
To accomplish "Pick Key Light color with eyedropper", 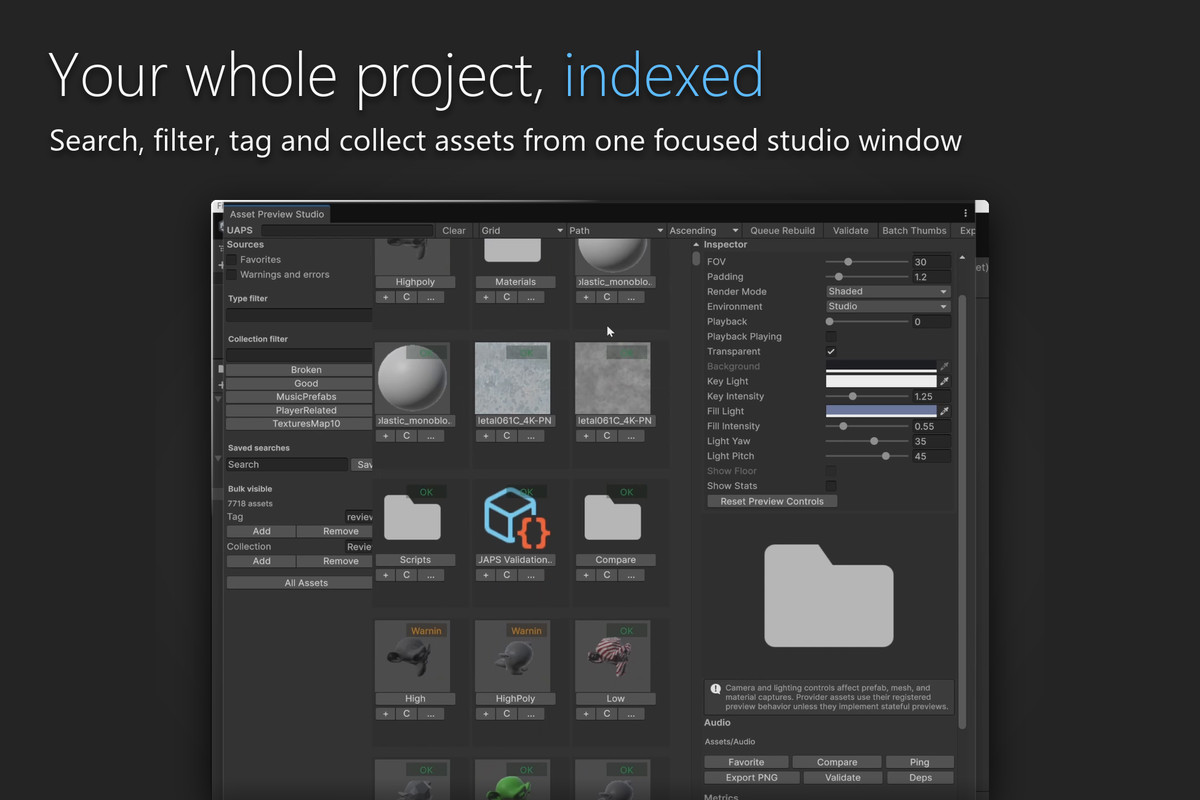I will (x=944, y=381).
